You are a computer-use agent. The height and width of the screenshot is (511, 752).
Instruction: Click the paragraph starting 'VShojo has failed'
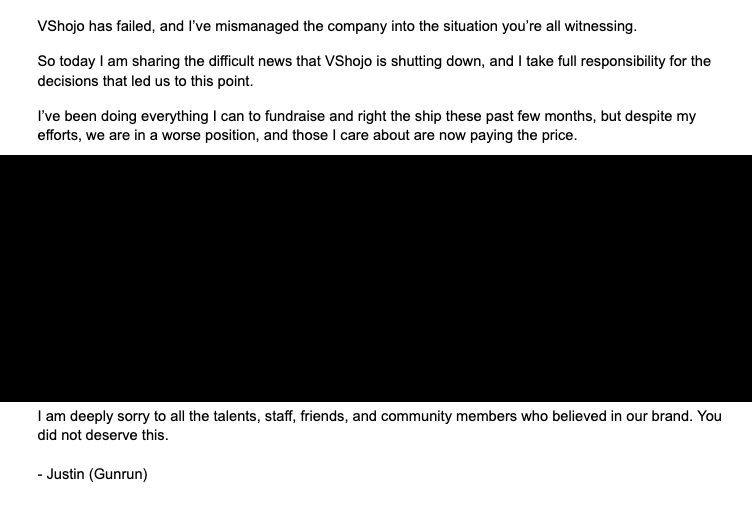(x=336, y=25)
